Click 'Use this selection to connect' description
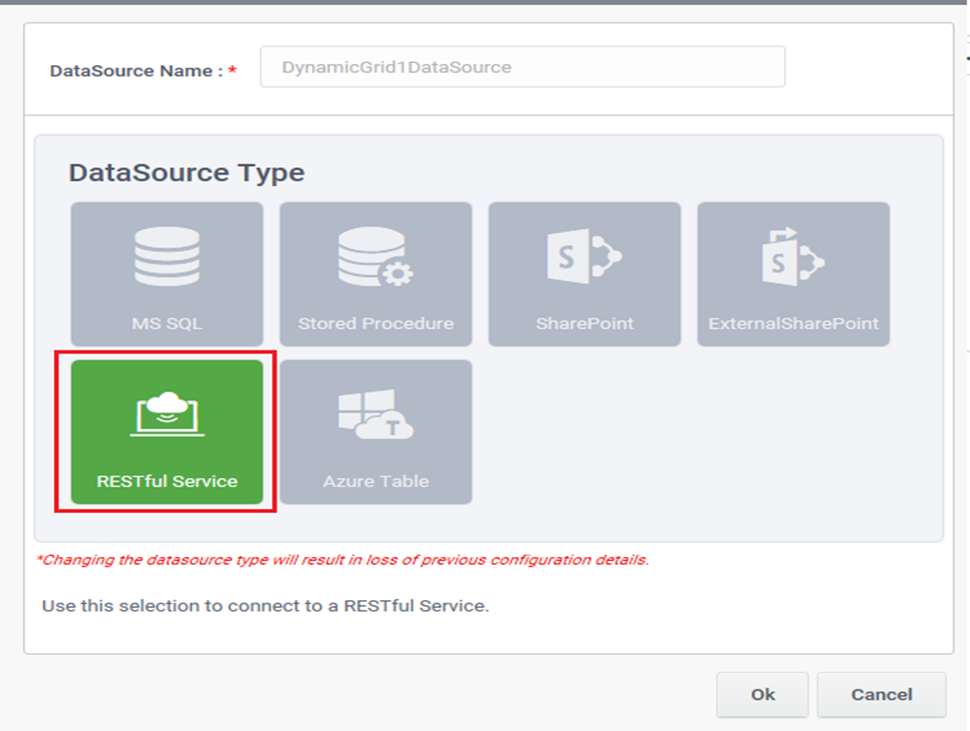The height and width of the screenshot is (731, 970). pyautogui.click(x=265, y=605)
